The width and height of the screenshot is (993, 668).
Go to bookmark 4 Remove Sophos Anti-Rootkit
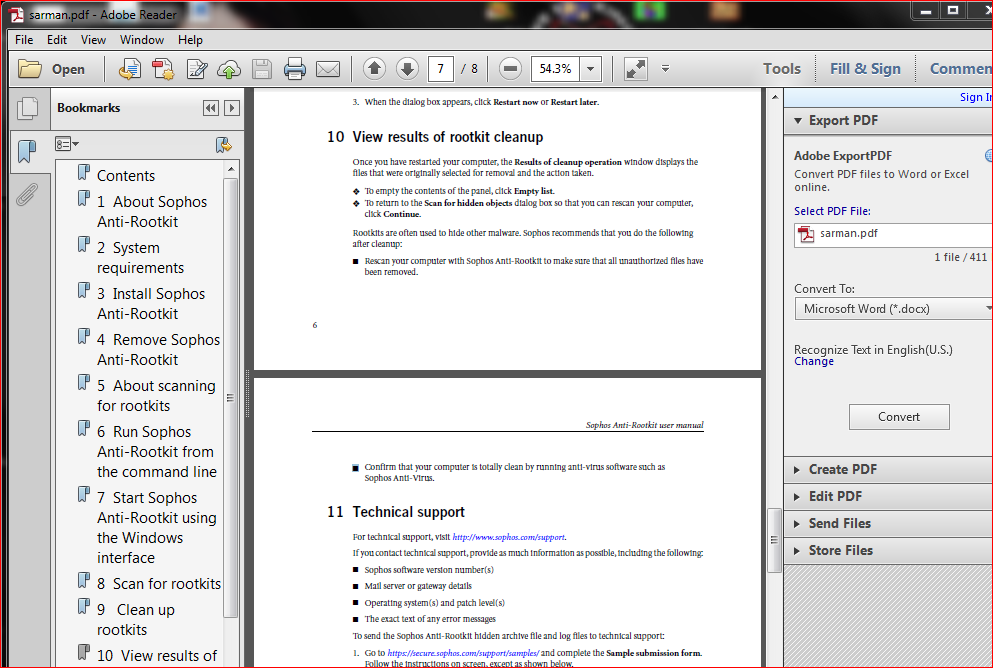[158, 350]
